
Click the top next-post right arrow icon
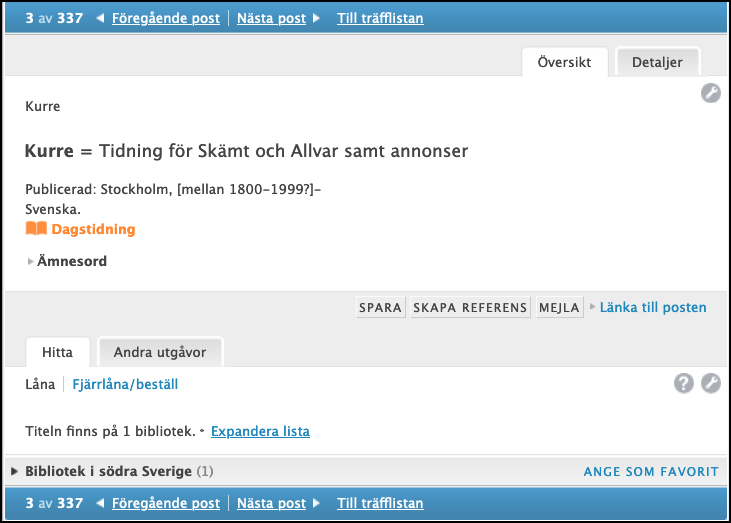316,18
